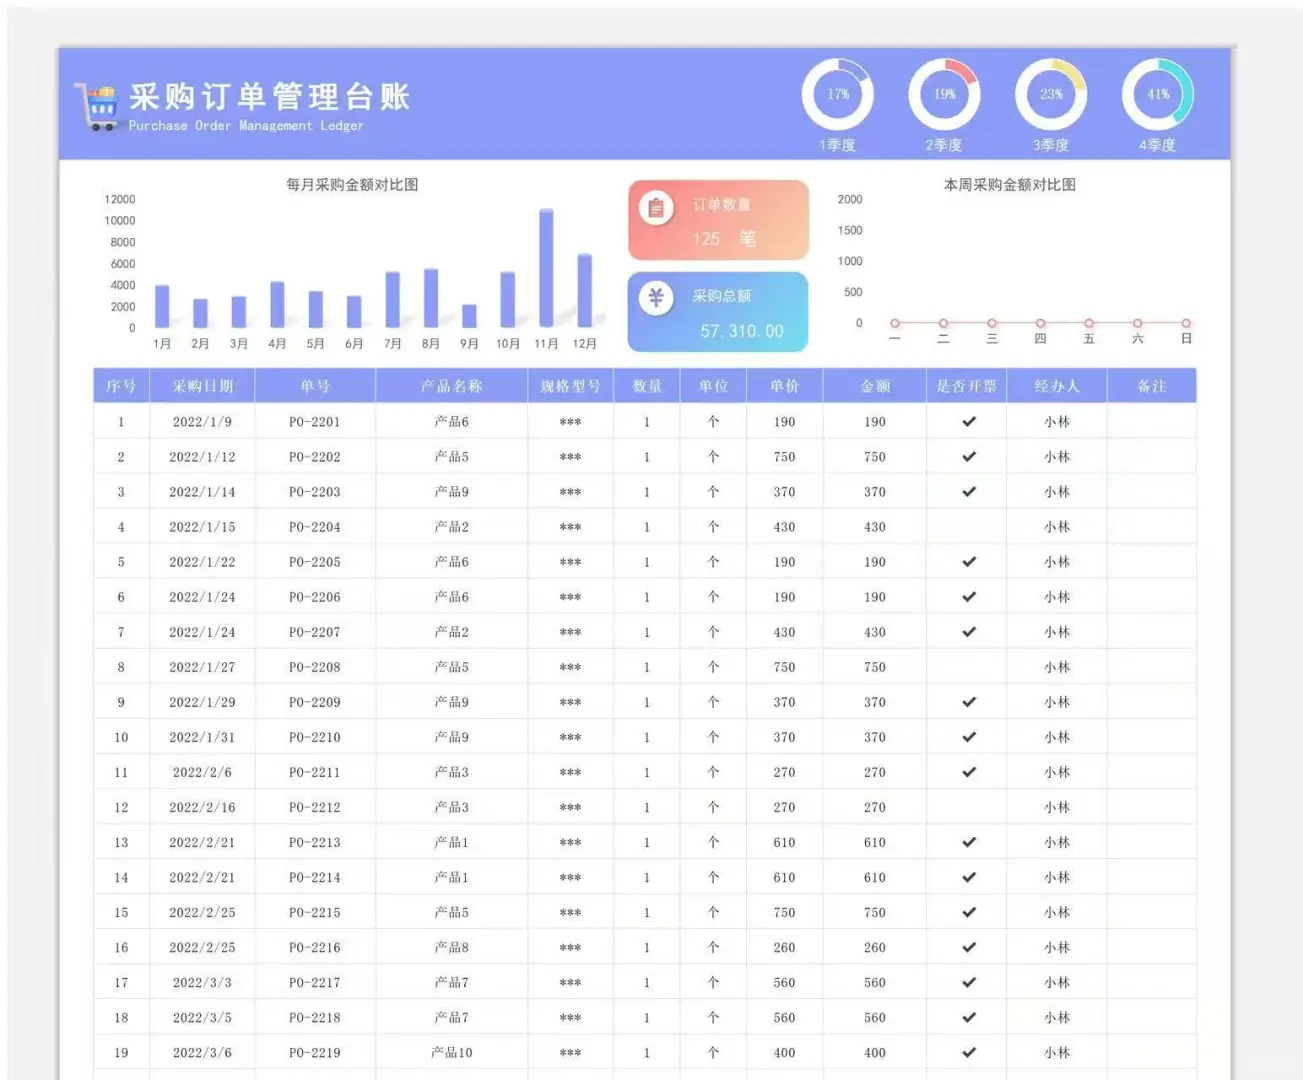Click the 1月 bar in monthly chart
Screen dimensions: 1303x1080
click(x=162, y=306)
